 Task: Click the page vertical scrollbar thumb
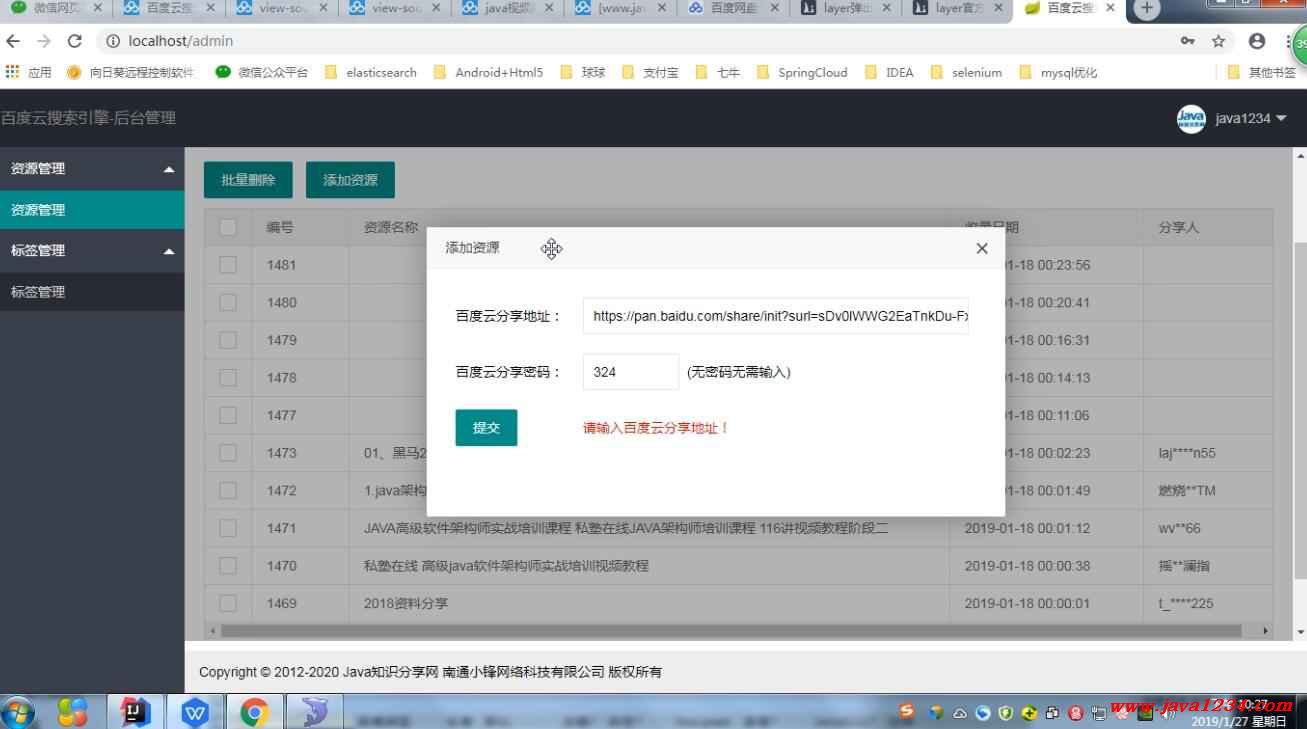[x=1300, y=410]
